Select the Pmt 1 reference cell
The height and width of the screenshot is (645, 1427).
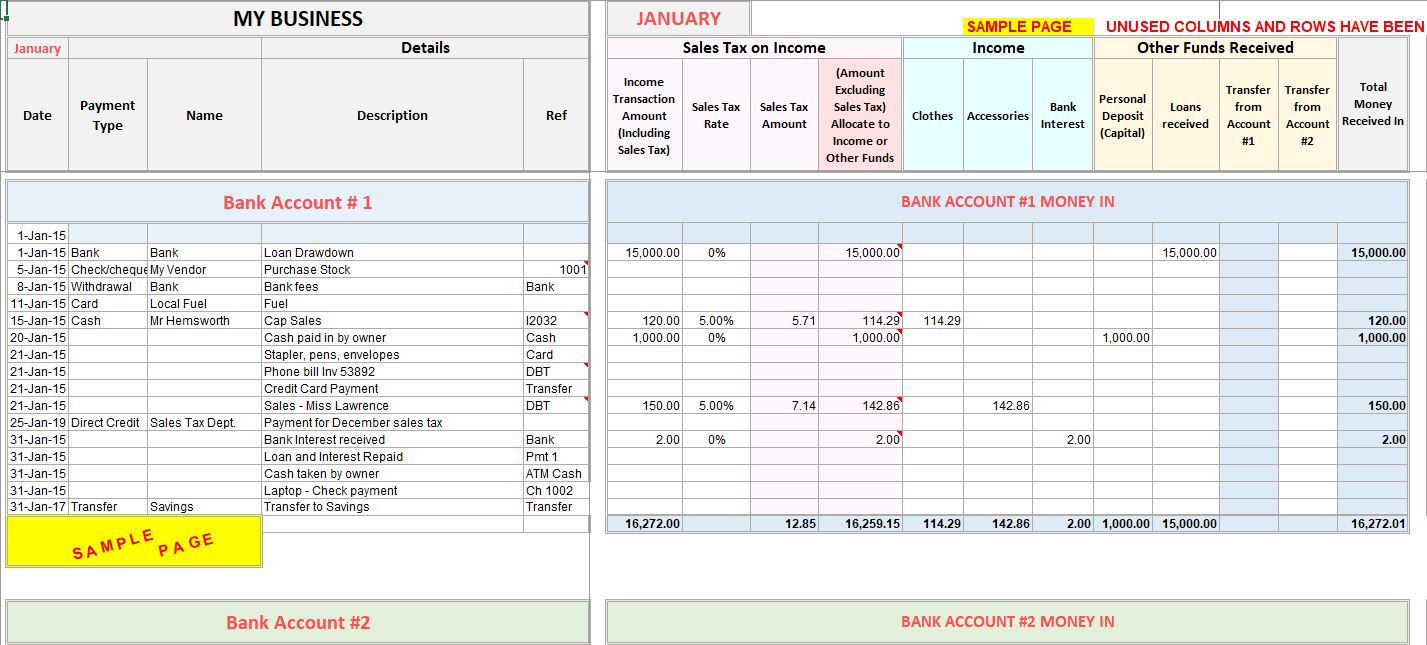tap(556, 457)
